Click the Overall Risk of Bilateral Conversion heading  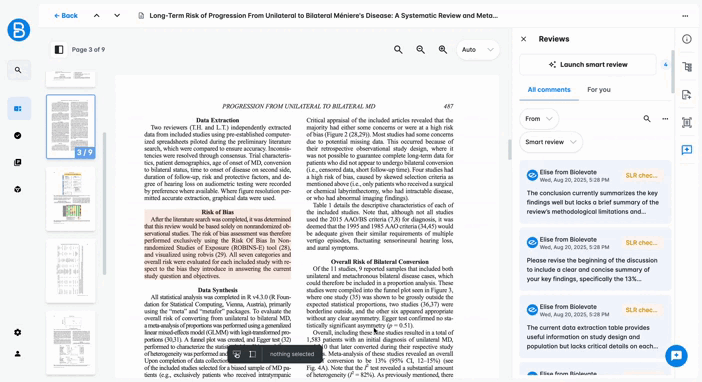point(380,262)
